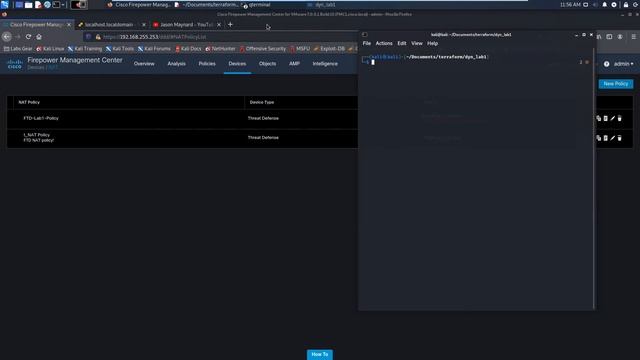Open Firefox hamburger menu
The height and width of the screenshot is (360, 640).
[634, 37]
